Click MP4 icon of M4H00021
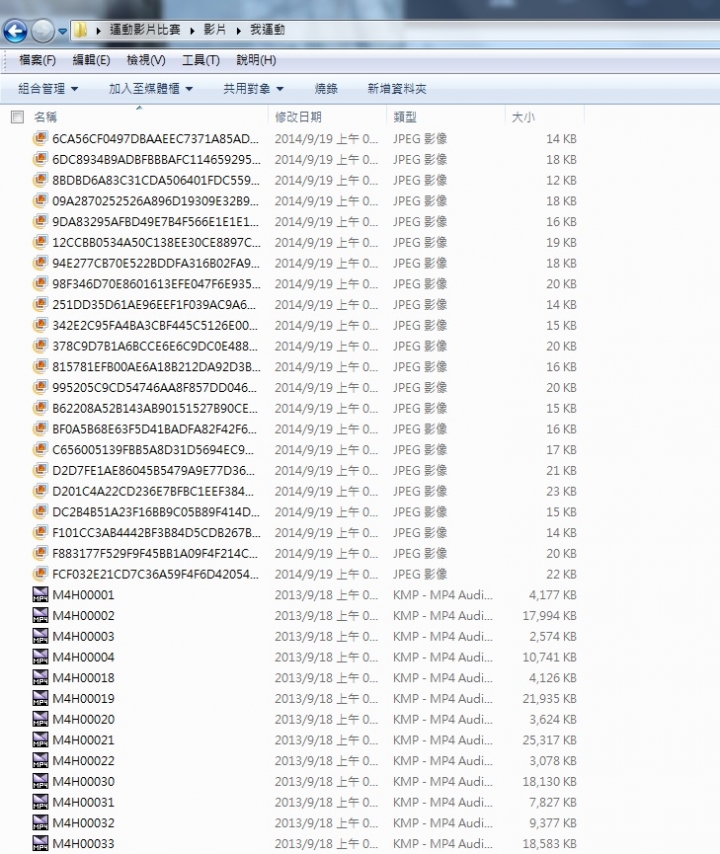 click(40, 740)
